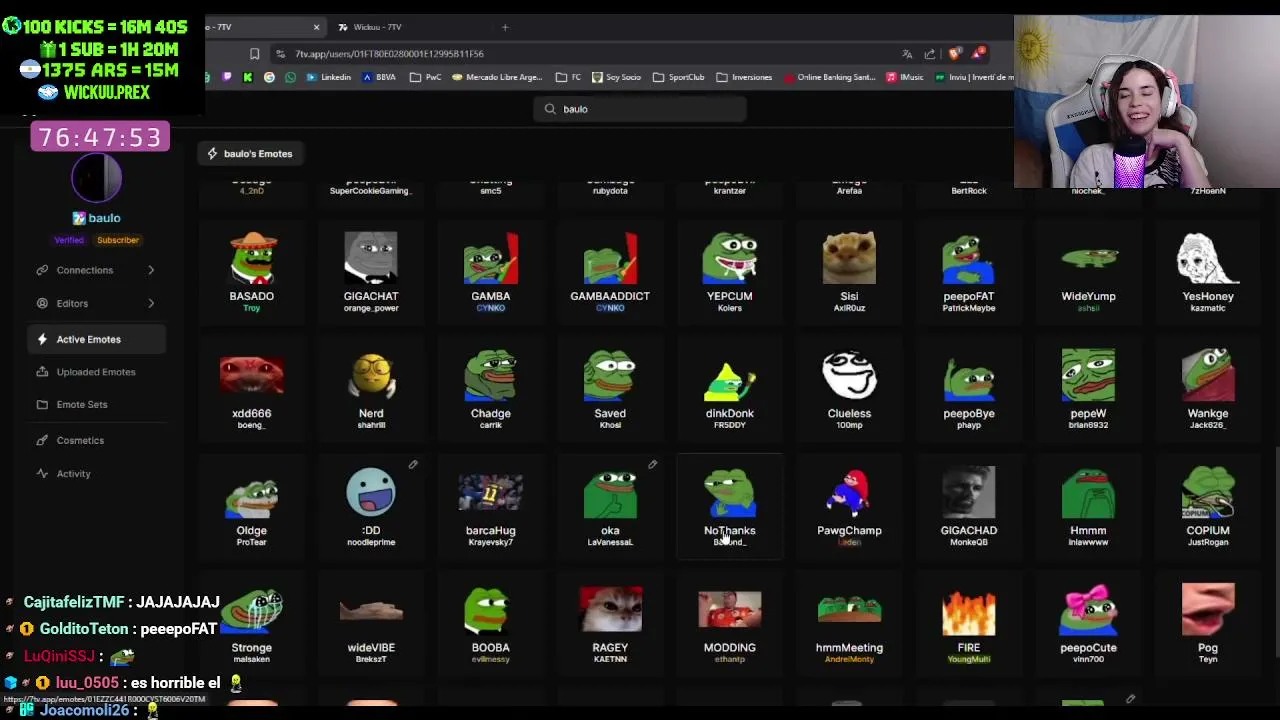
Task: Click the YesHoney emote
Action: 1208,272
